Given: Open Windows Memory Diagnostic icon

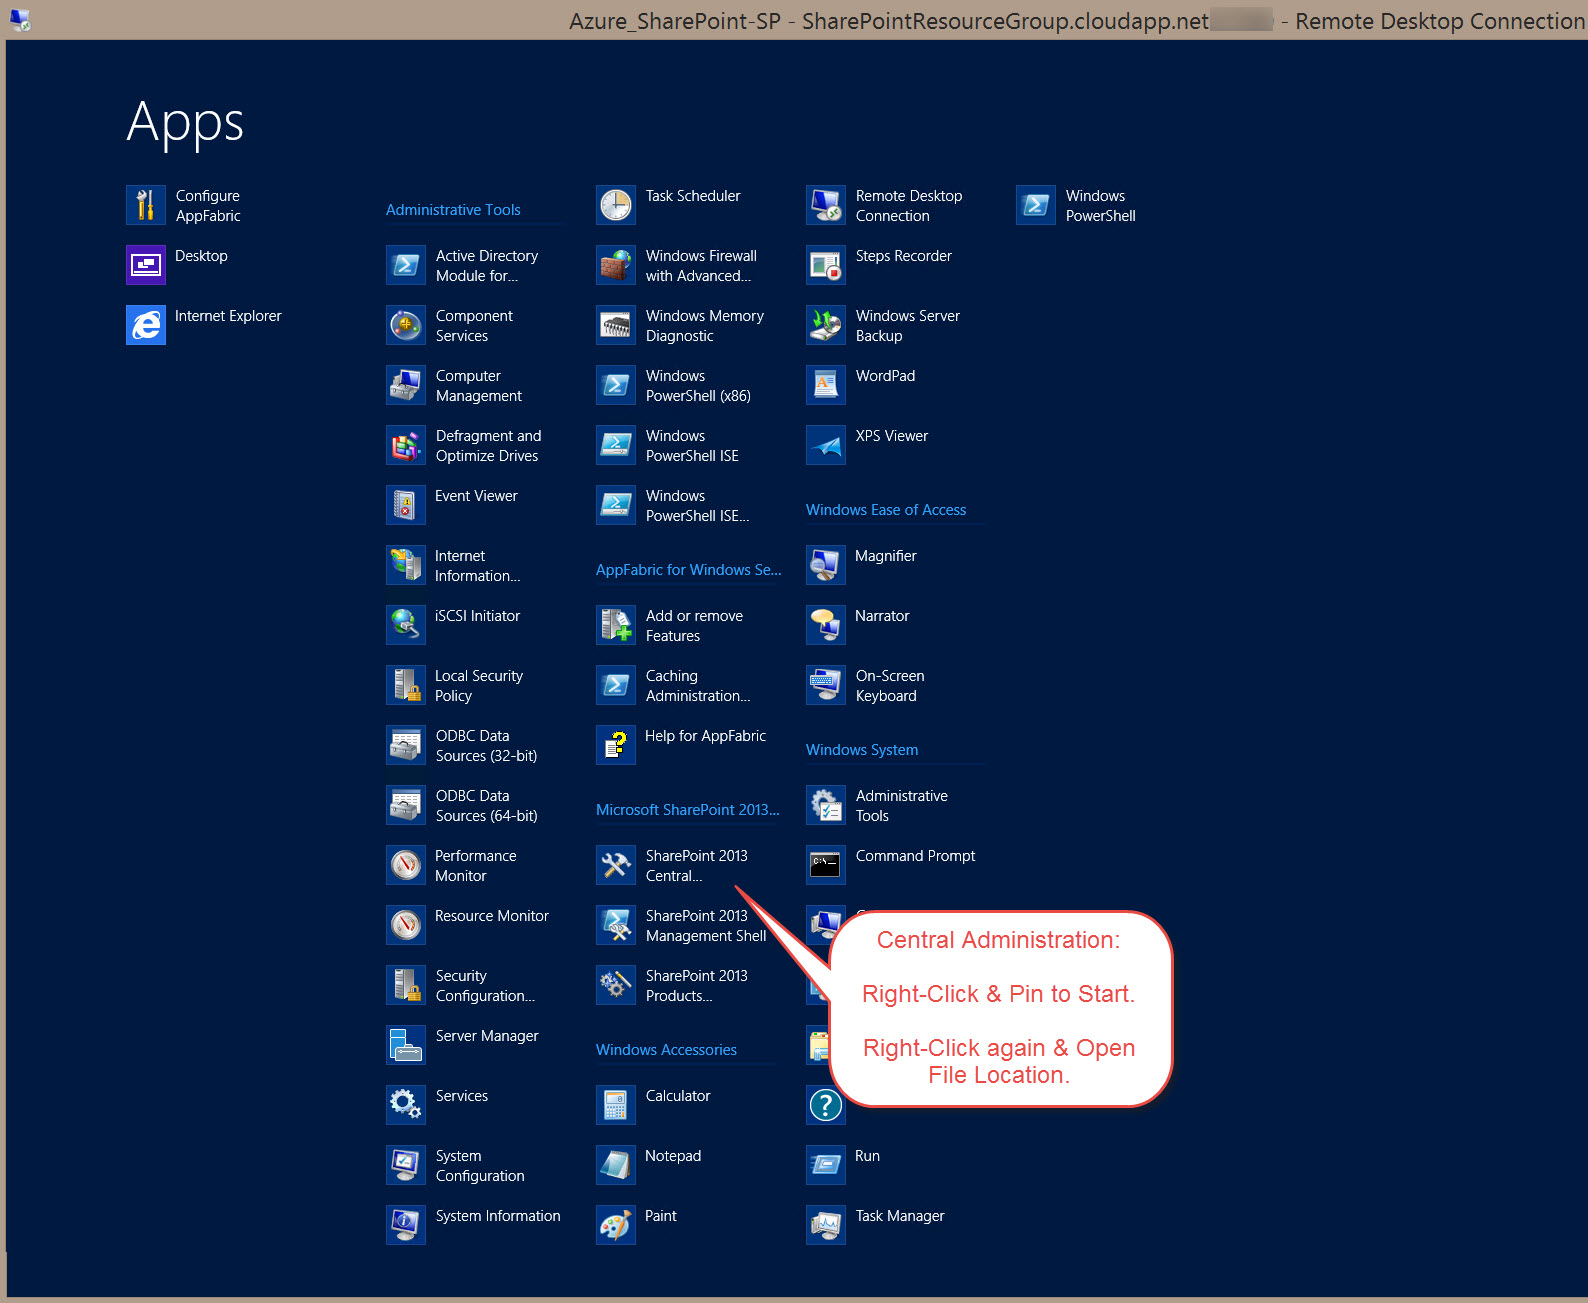Looking at the screenshot, I should (x=616, y=325).
